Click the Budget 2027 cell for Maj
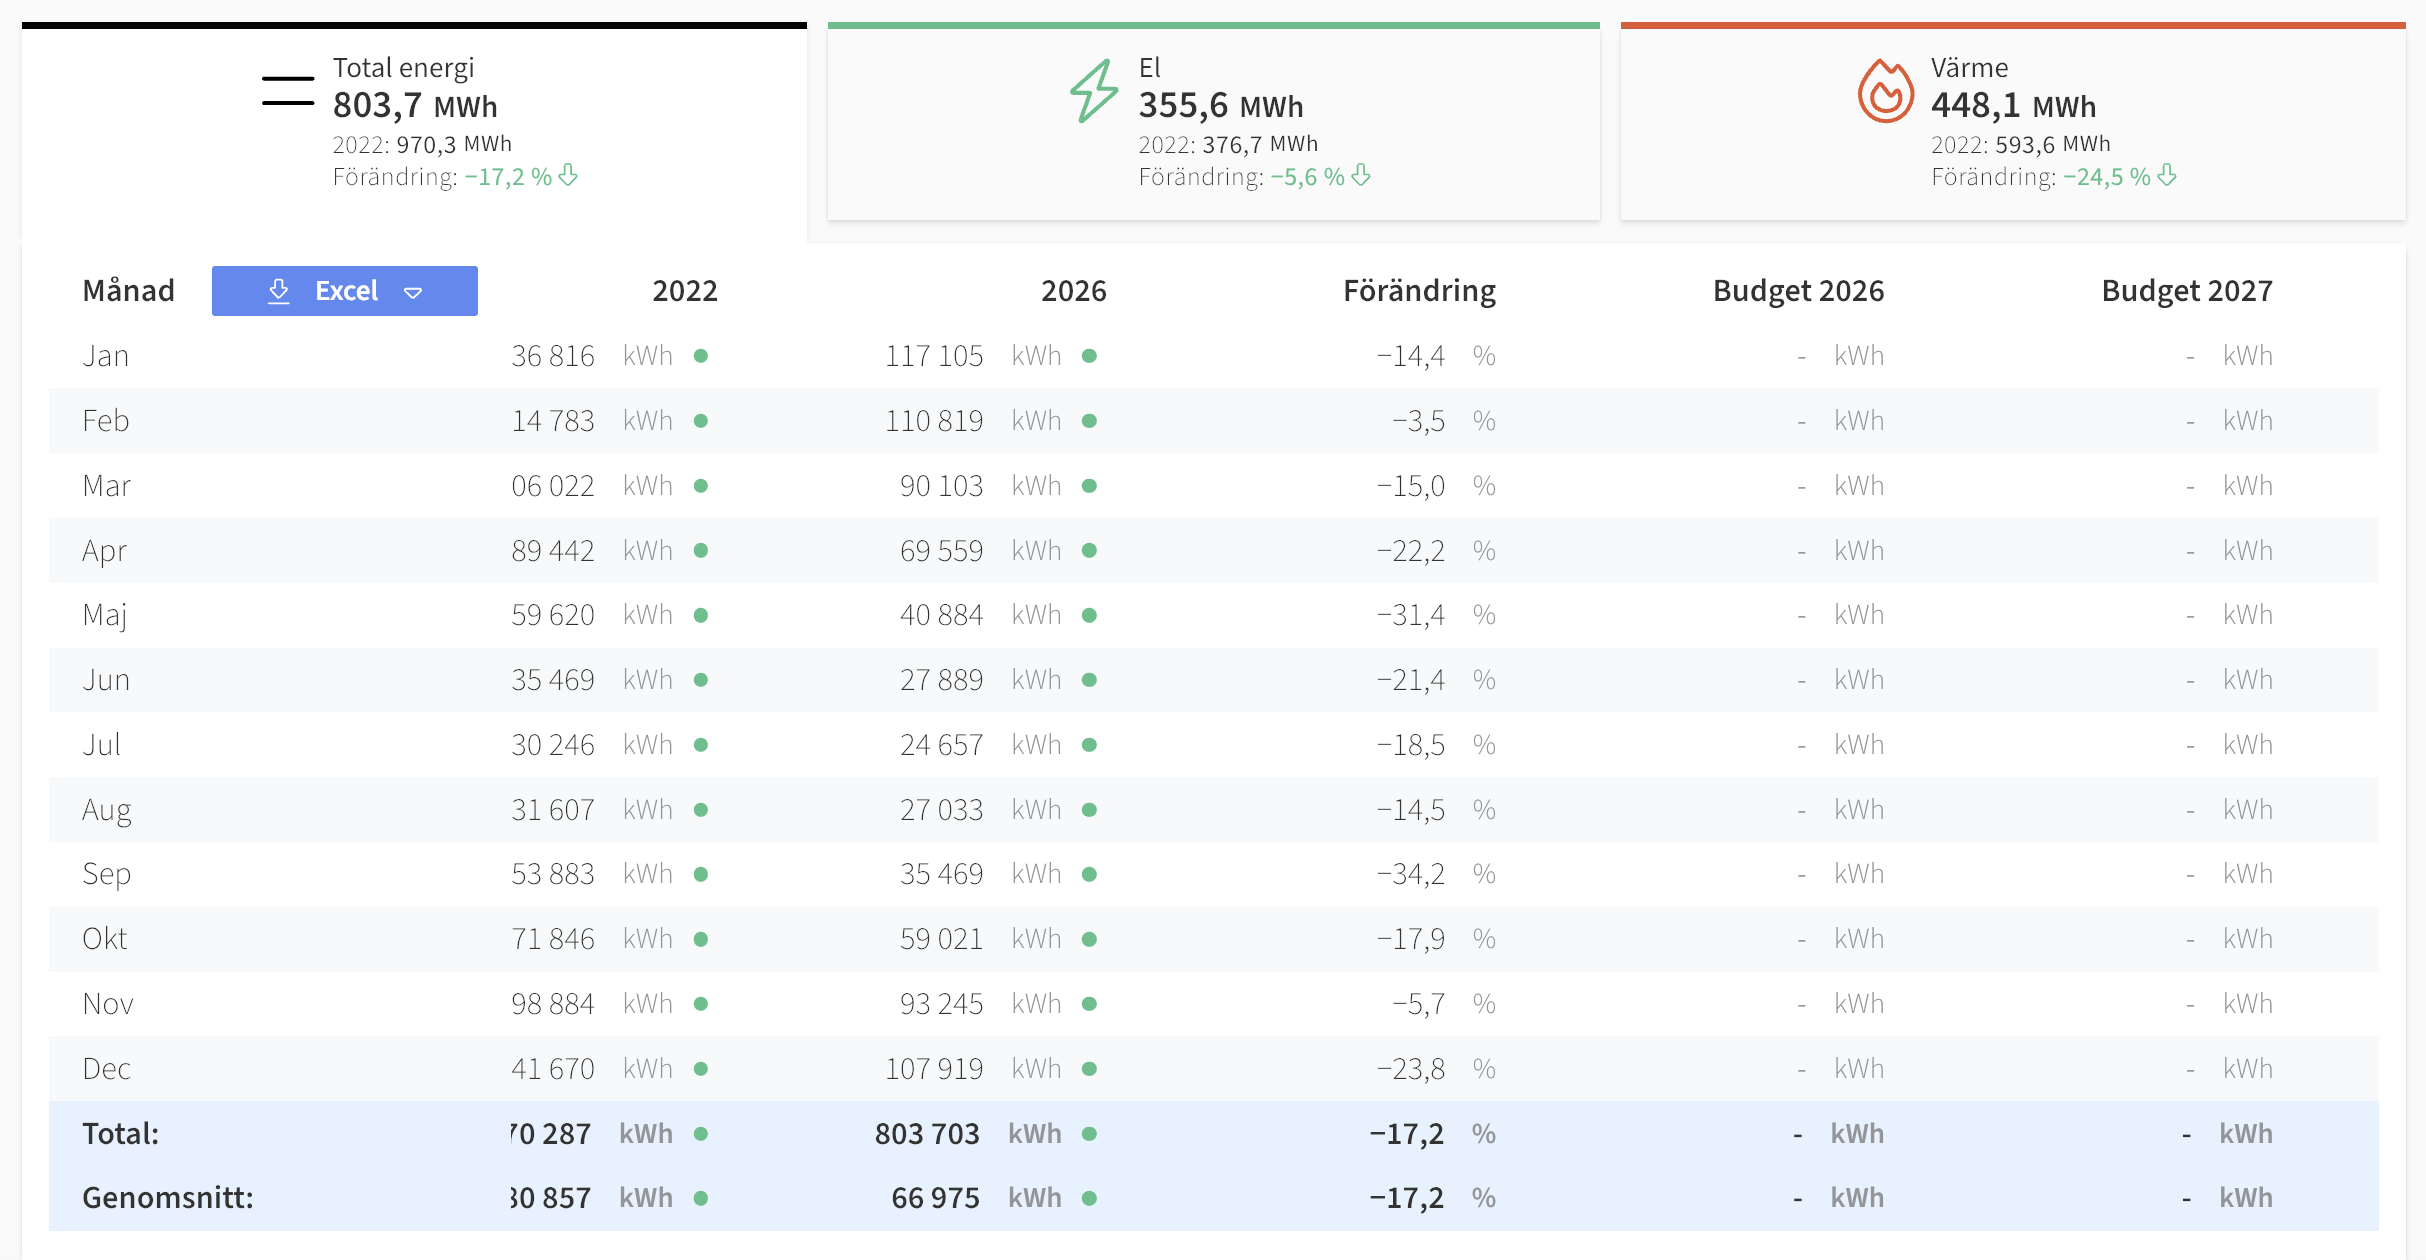 click(2229, 615)
